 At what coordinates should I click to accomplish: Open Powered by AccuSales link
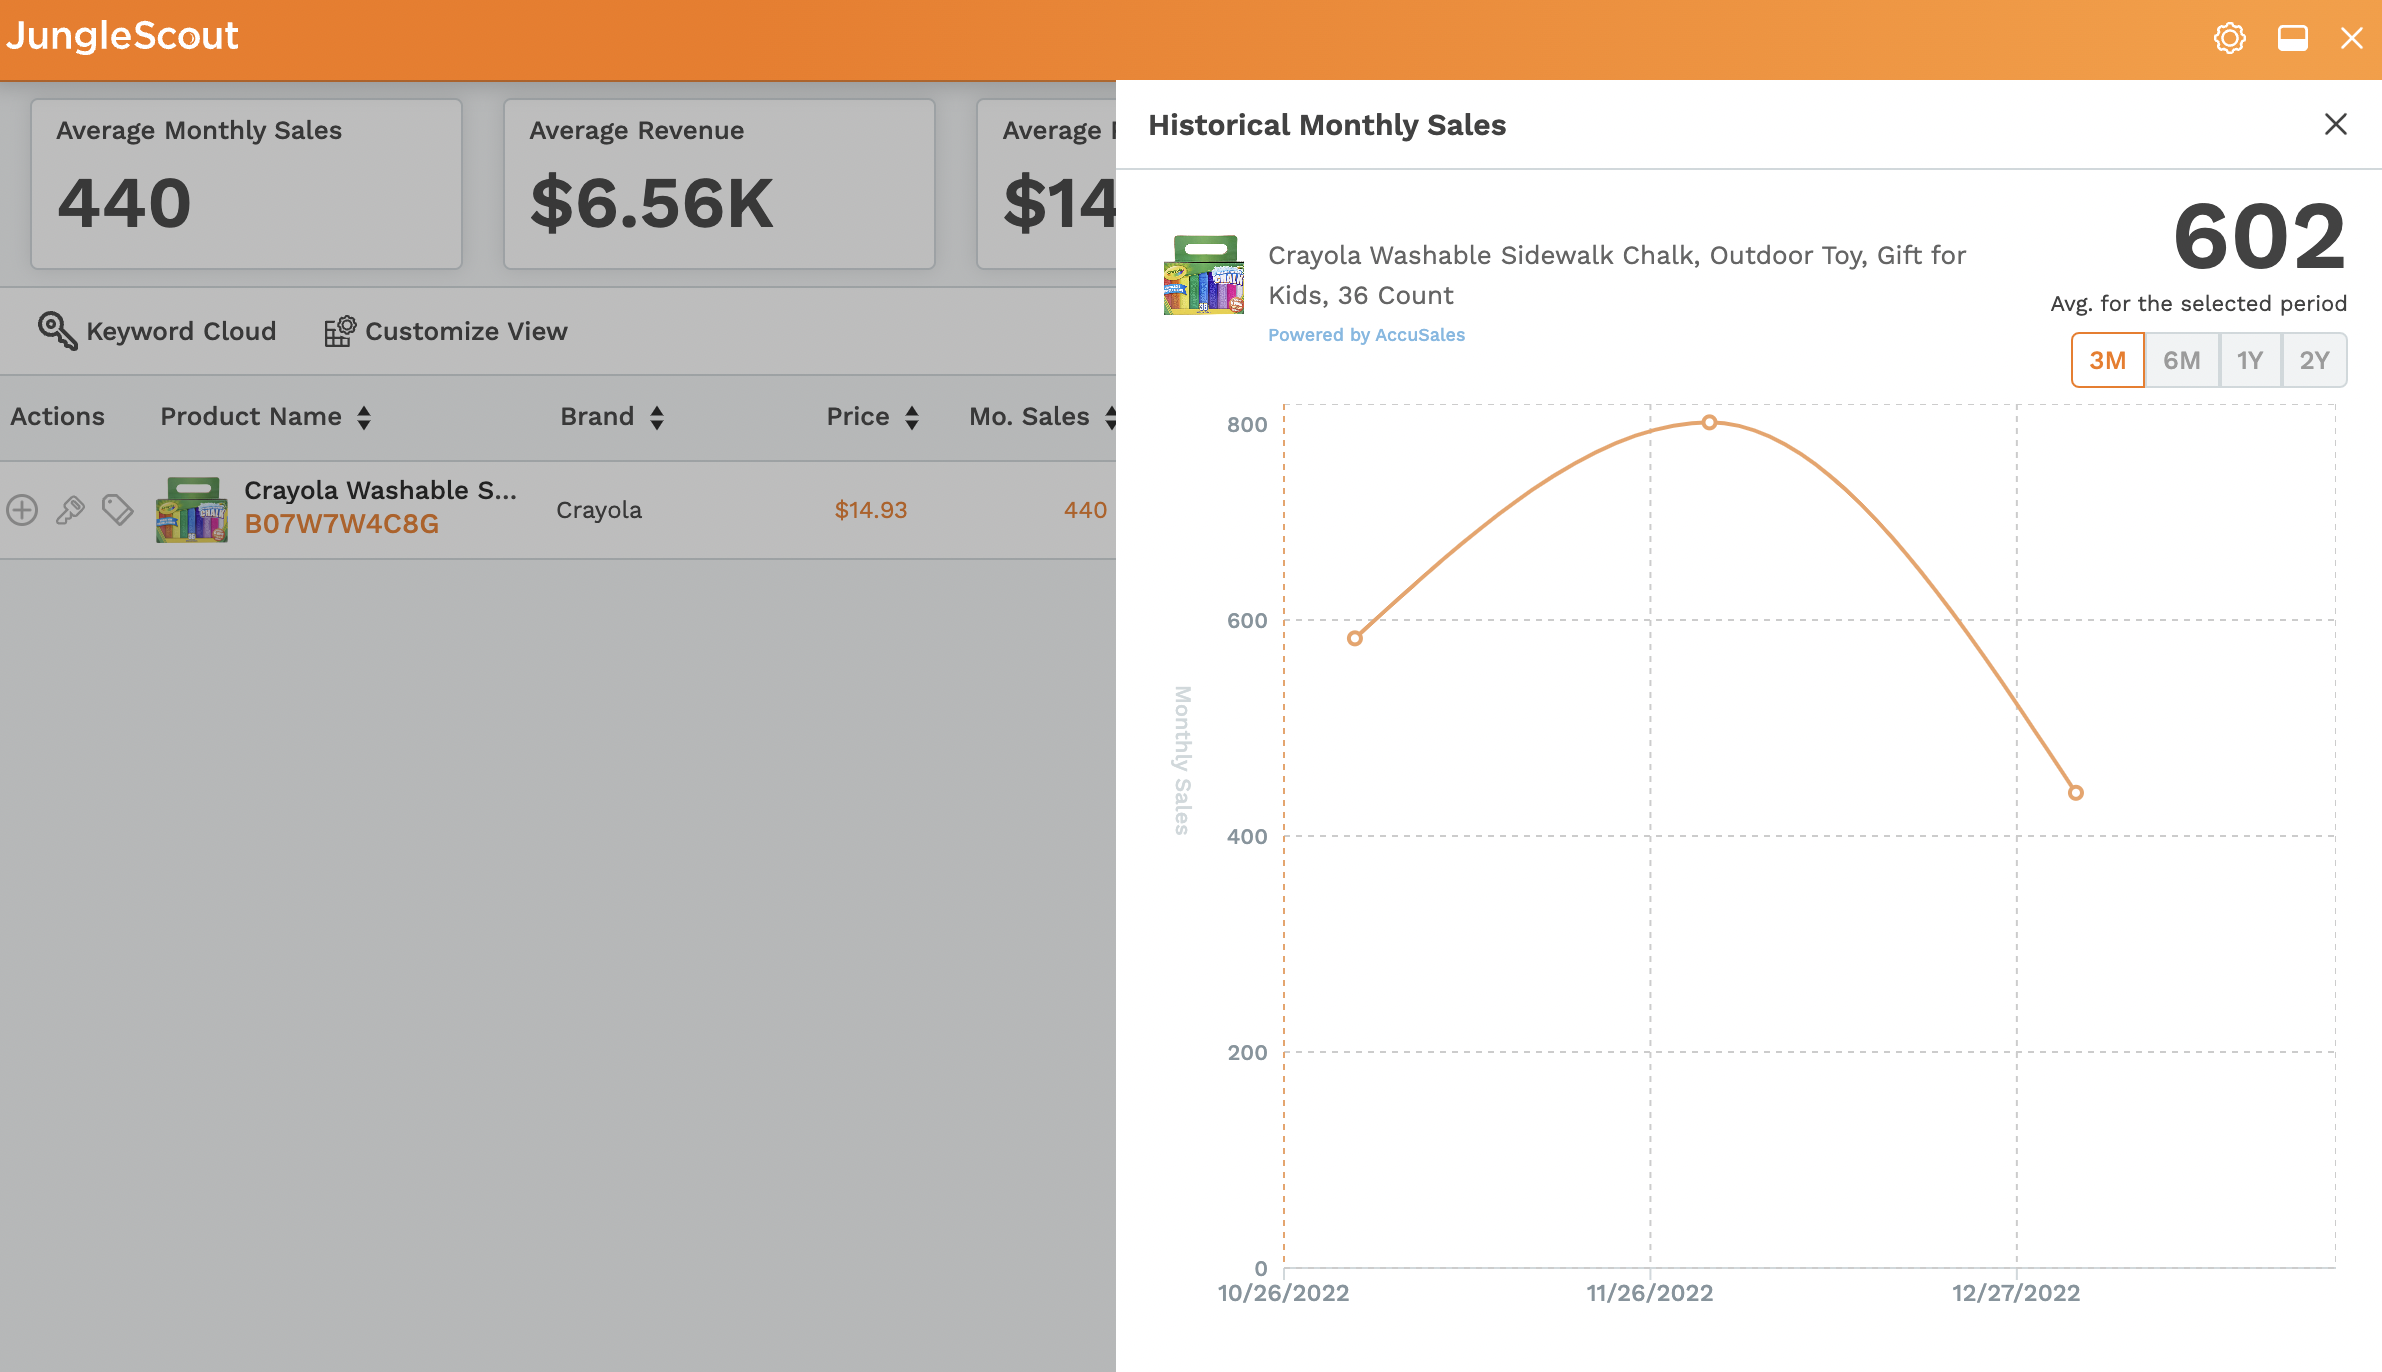coord(1366,335)
